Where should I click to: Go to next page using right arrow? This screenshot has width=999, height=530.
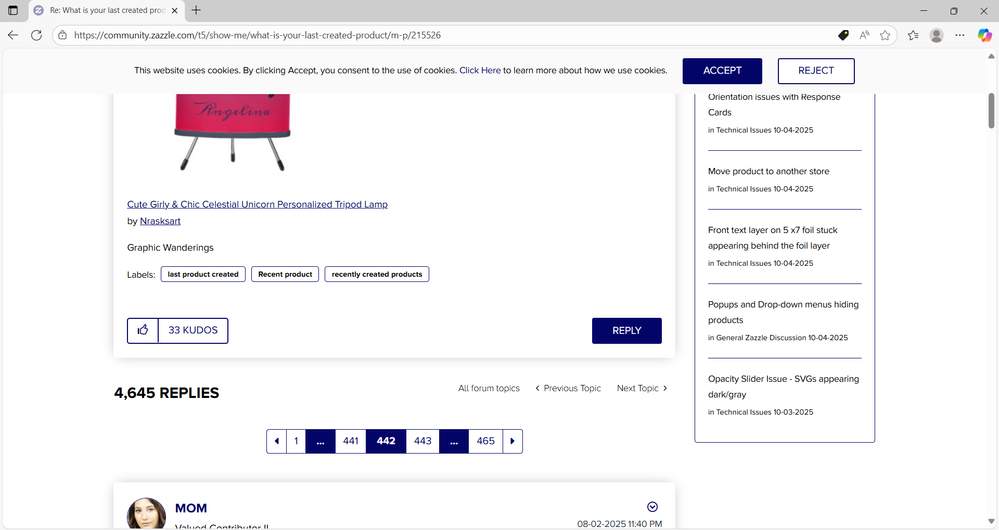coord(512,441)
